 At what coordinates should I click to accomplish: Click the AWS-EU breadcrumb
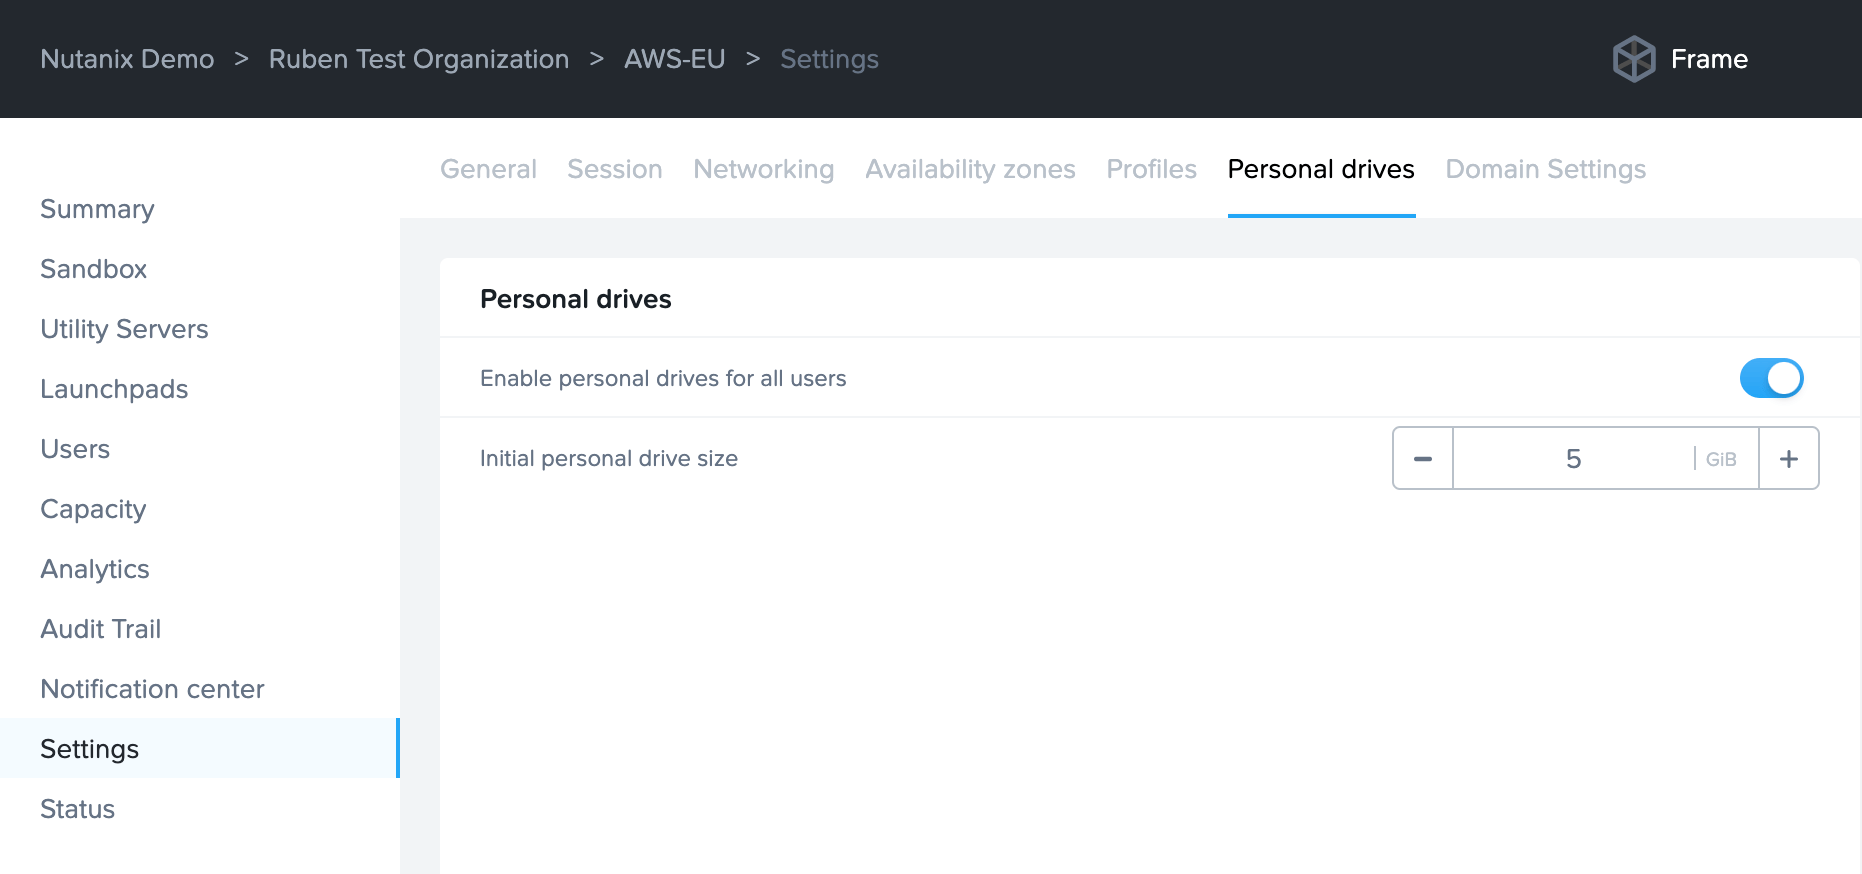click(674, 59)
